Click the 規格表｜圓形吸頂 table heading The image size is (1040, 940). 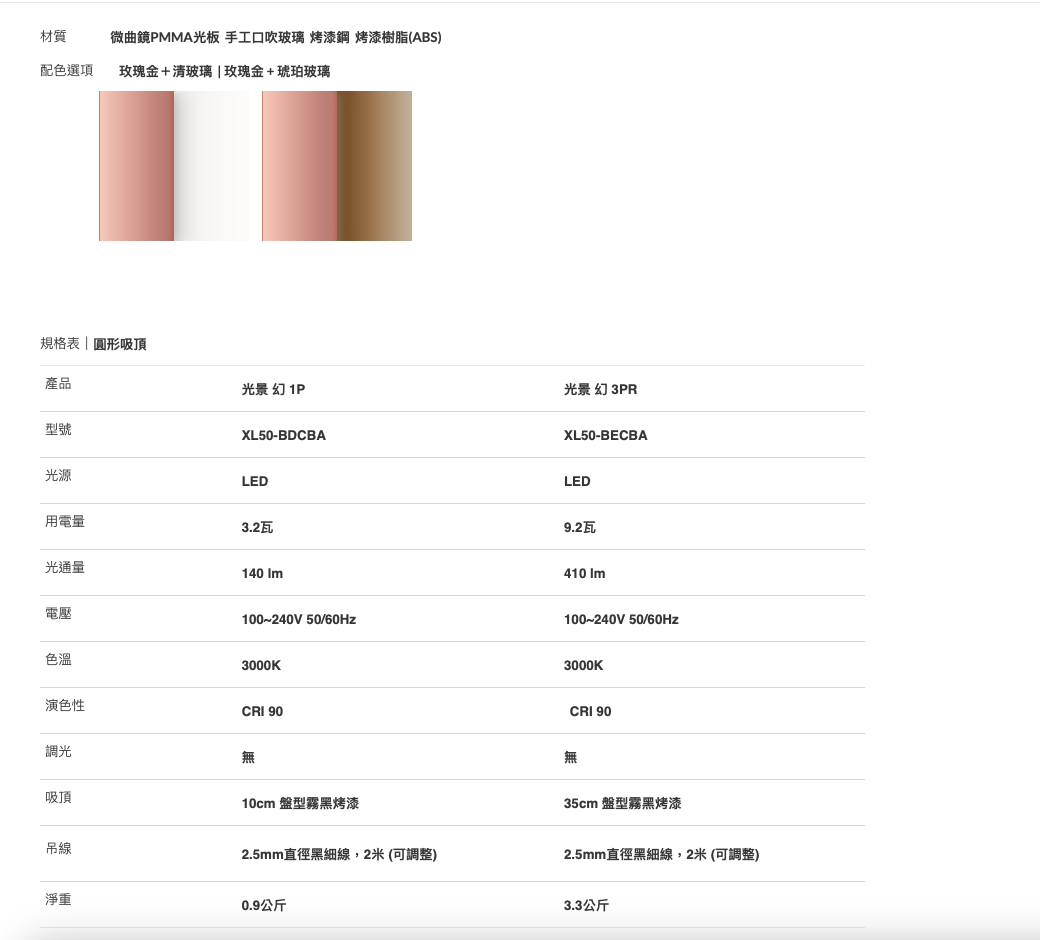(x=93, y=344)
